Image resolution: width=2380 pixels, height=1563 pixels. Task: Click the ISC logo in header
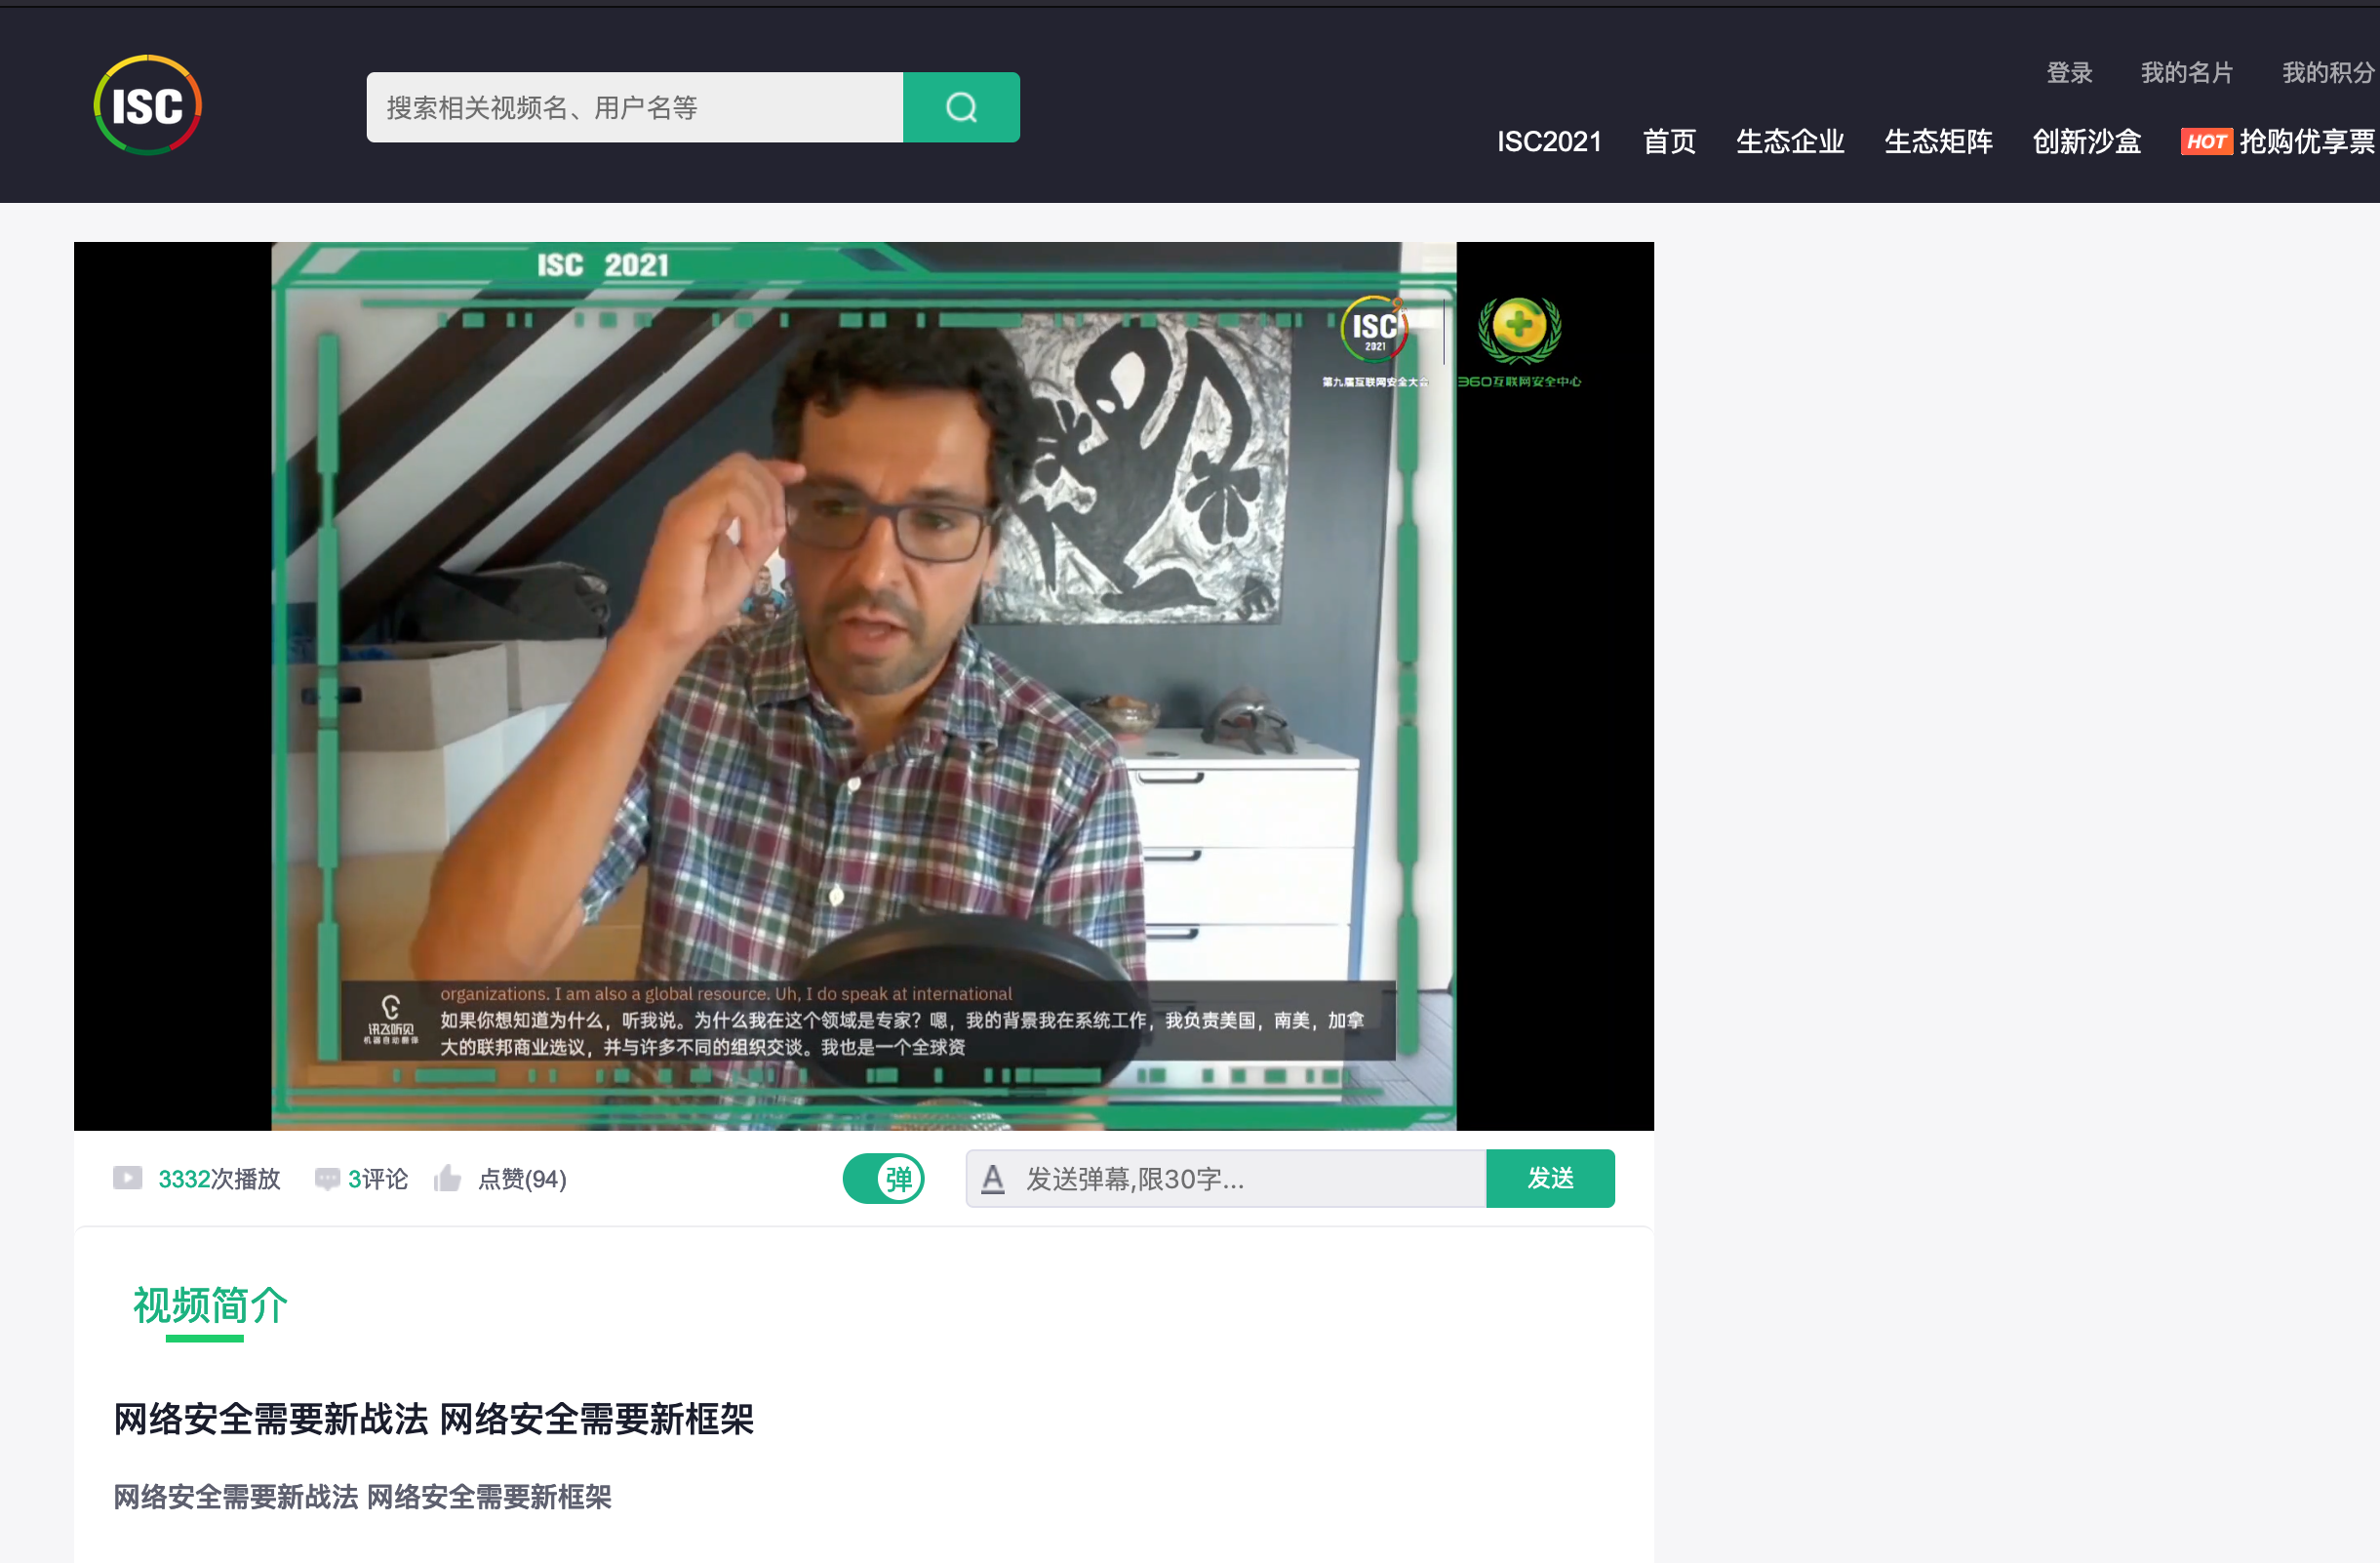coord(148,105)
